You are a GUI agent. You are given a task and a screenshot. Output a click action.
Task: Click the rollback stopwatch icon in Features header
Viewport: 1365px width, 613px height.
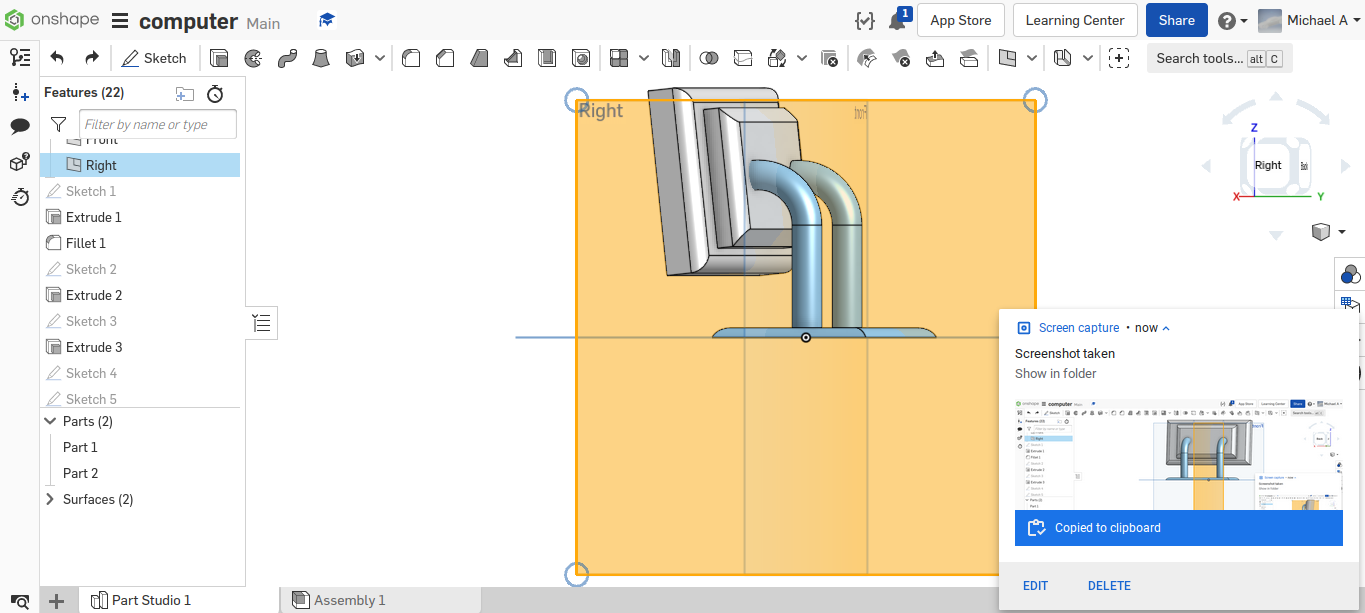point(215,94)
